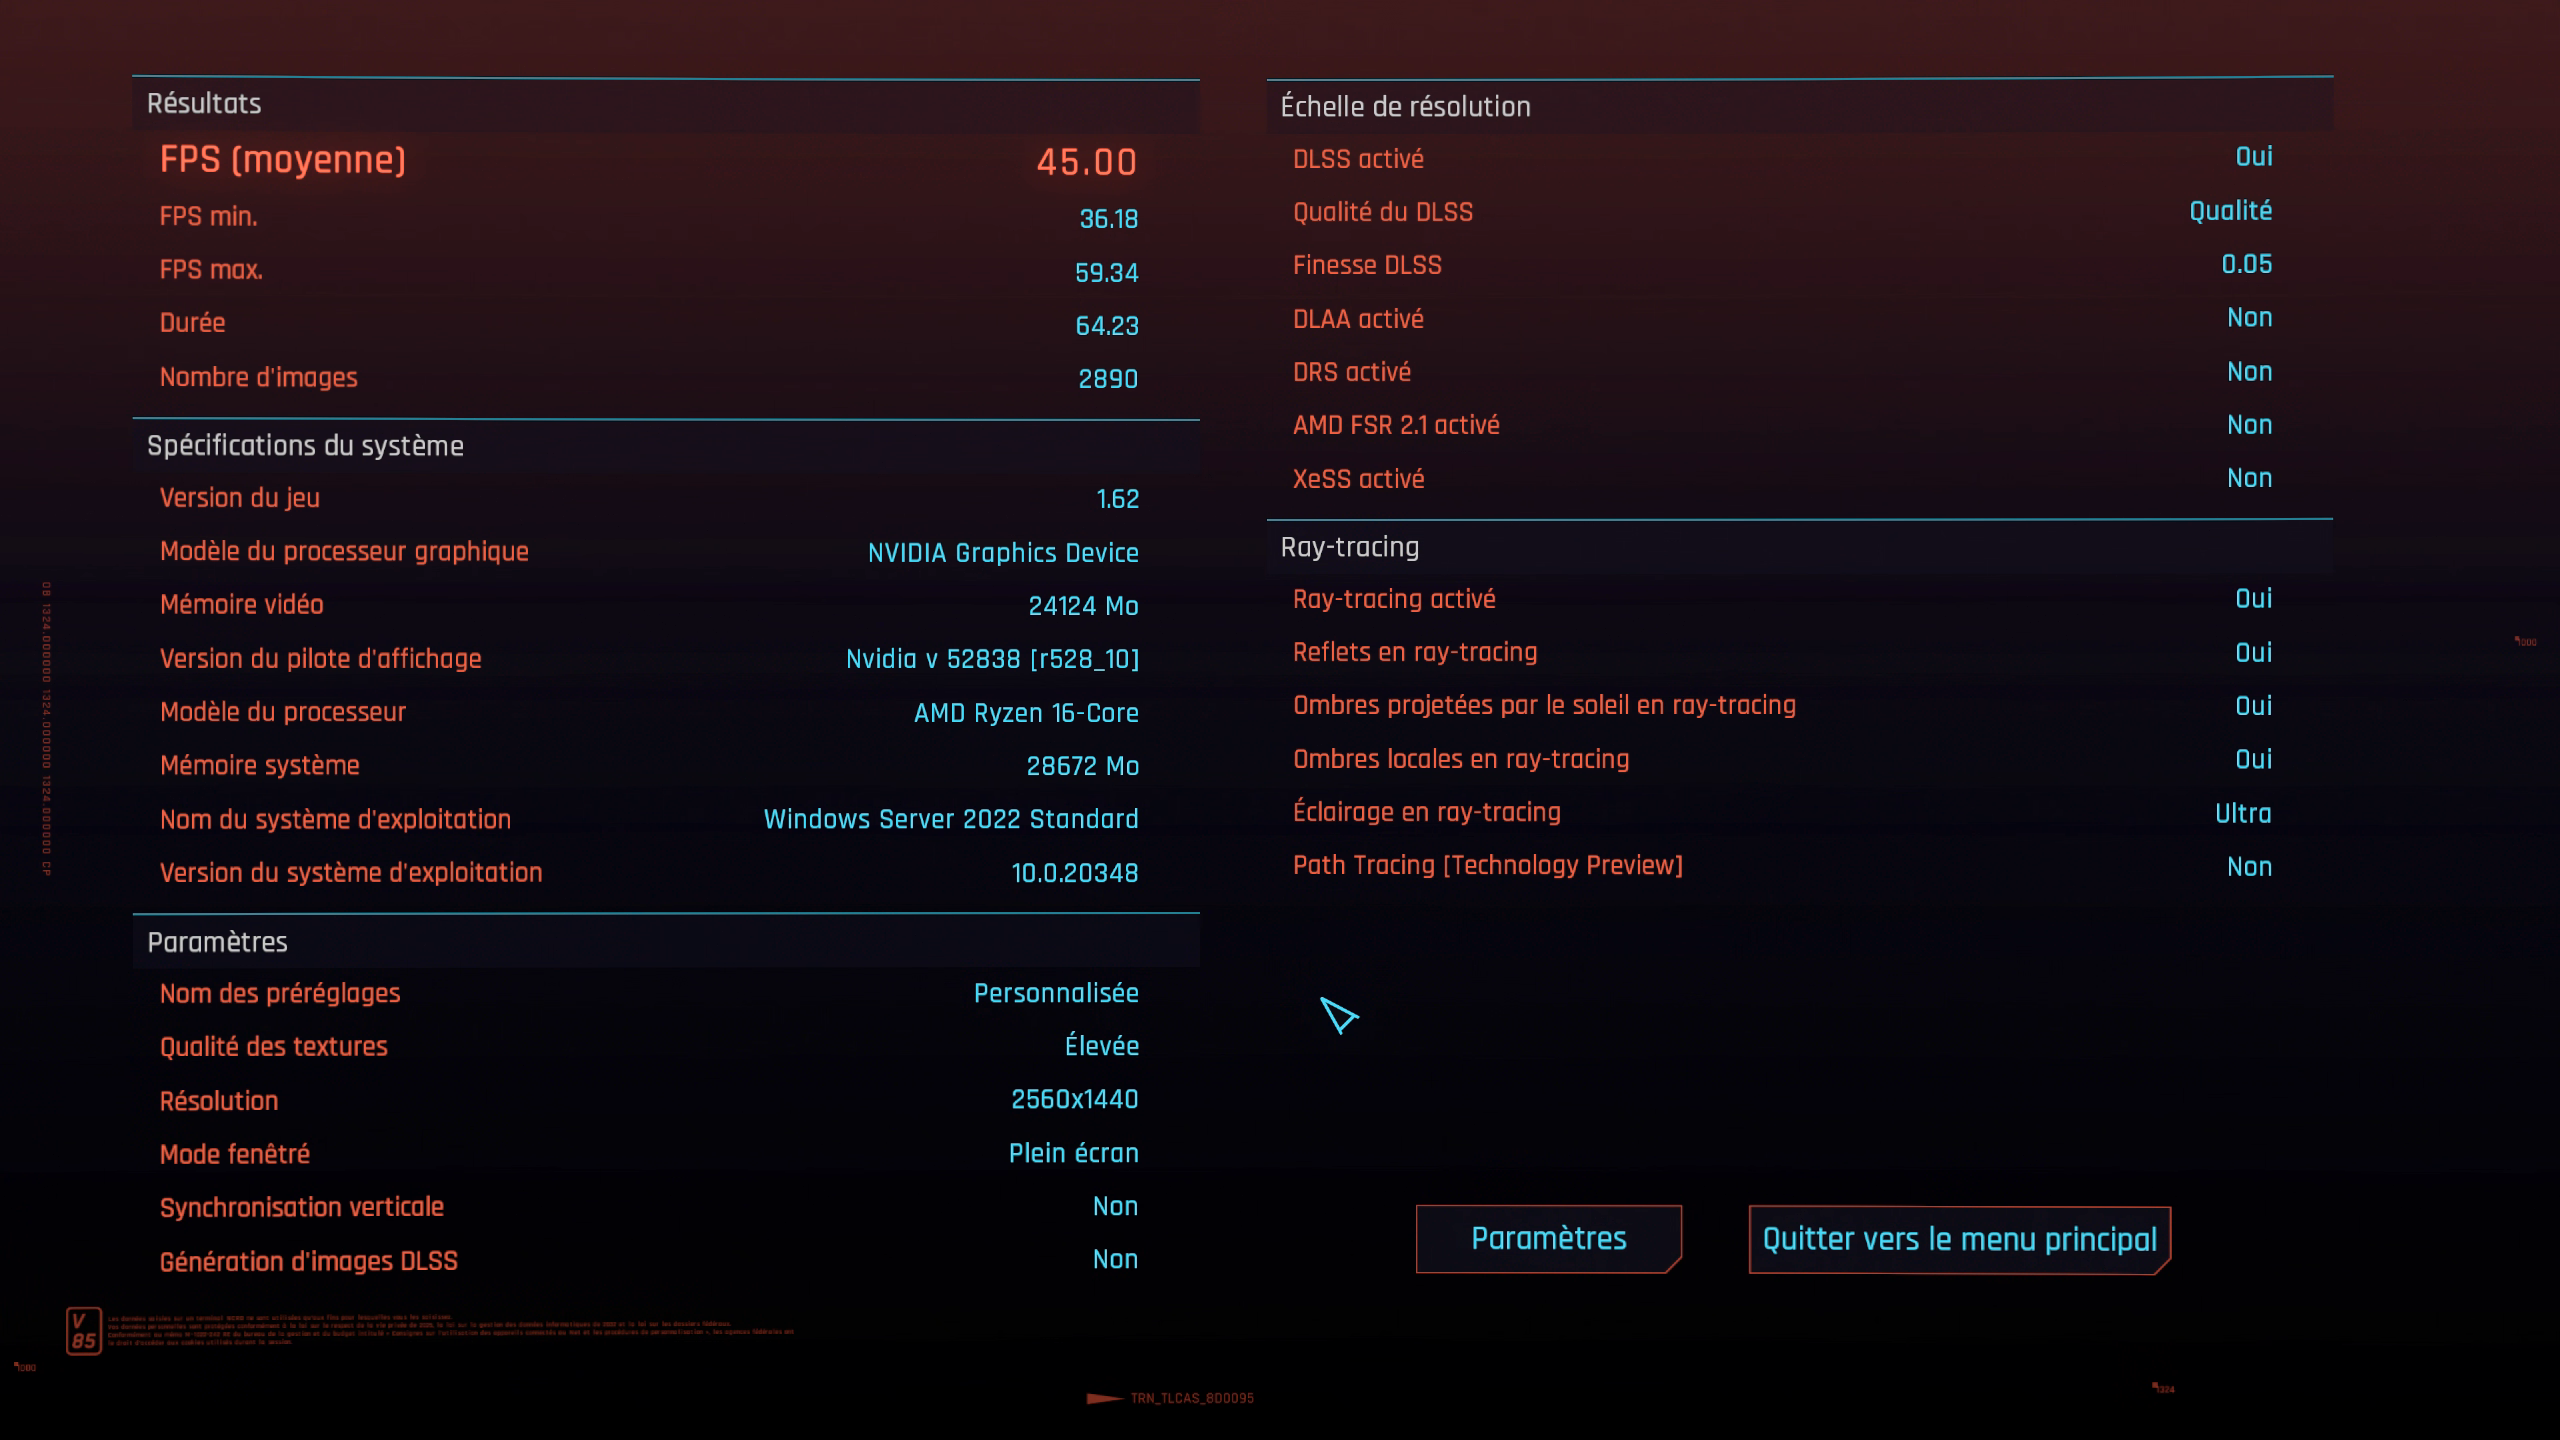Viewport: 2560px width, 1440px height.
Task: Click the DLAA activé Non value
Action: 2249,318
